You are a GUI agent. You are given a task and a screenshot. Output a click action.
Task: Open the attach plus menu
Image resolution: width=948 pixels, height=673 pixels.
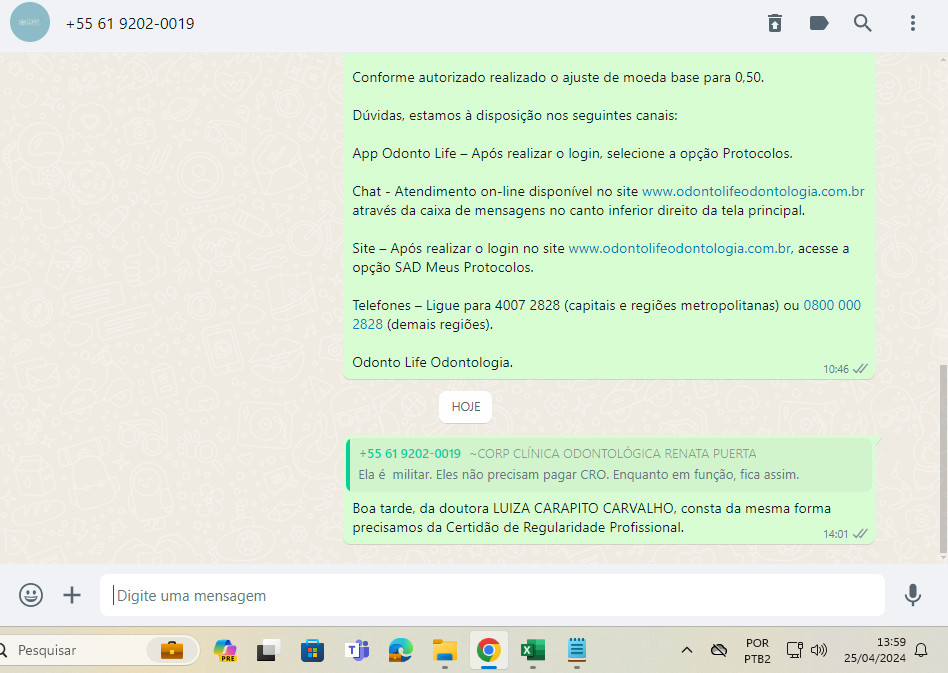(x=72, y=595)
